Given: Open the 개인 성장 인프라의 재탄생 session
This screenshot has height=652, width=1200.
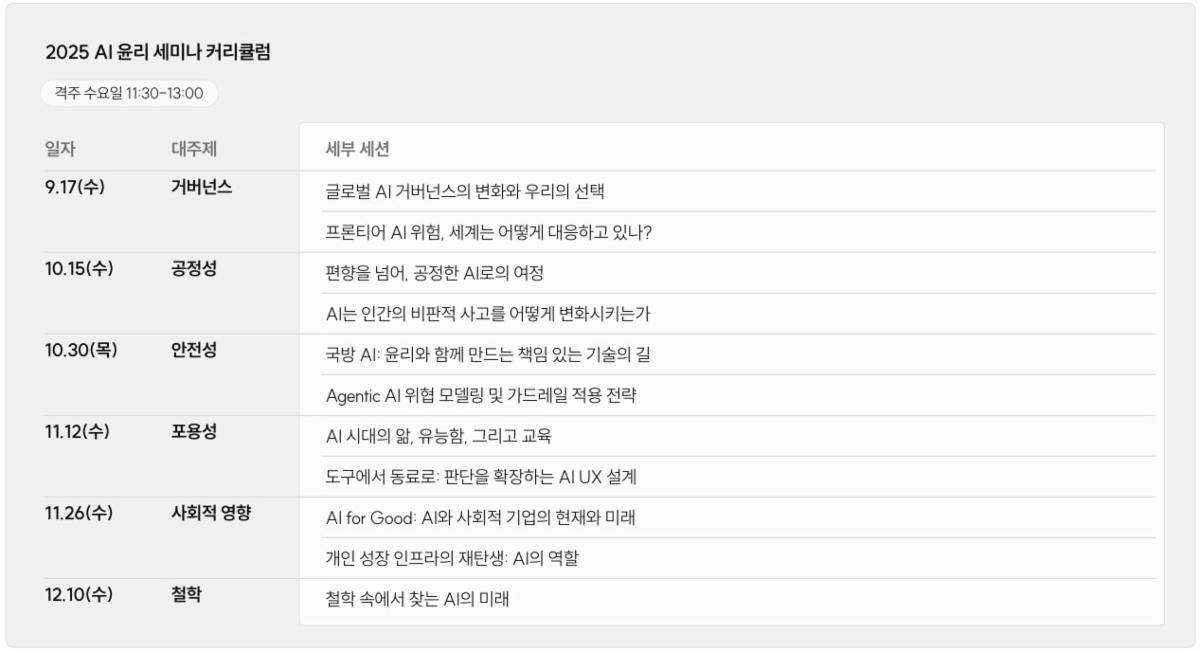Looking at the screenshot, I should [x=732, y=559].
